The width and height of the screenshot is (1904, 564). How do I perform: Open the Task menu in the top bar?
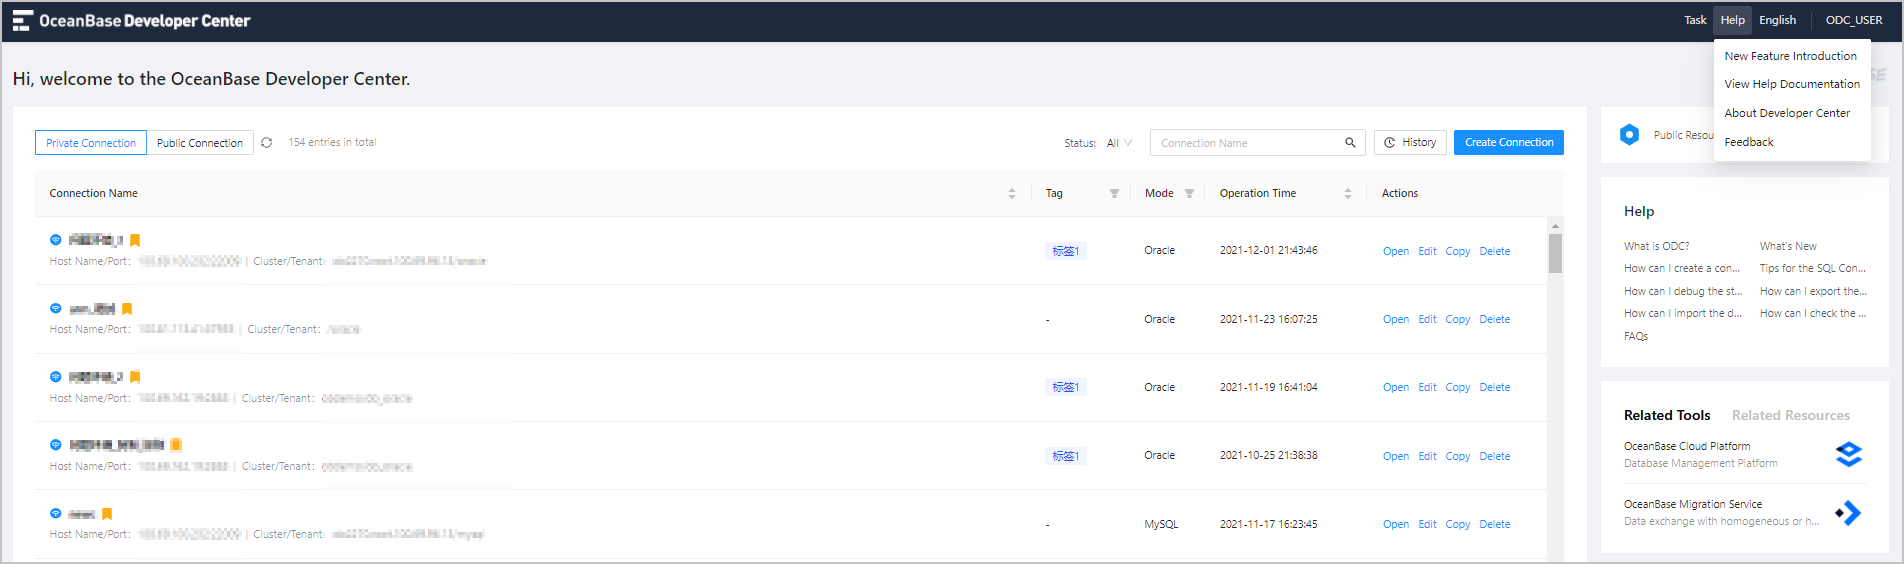[1695, 20]
